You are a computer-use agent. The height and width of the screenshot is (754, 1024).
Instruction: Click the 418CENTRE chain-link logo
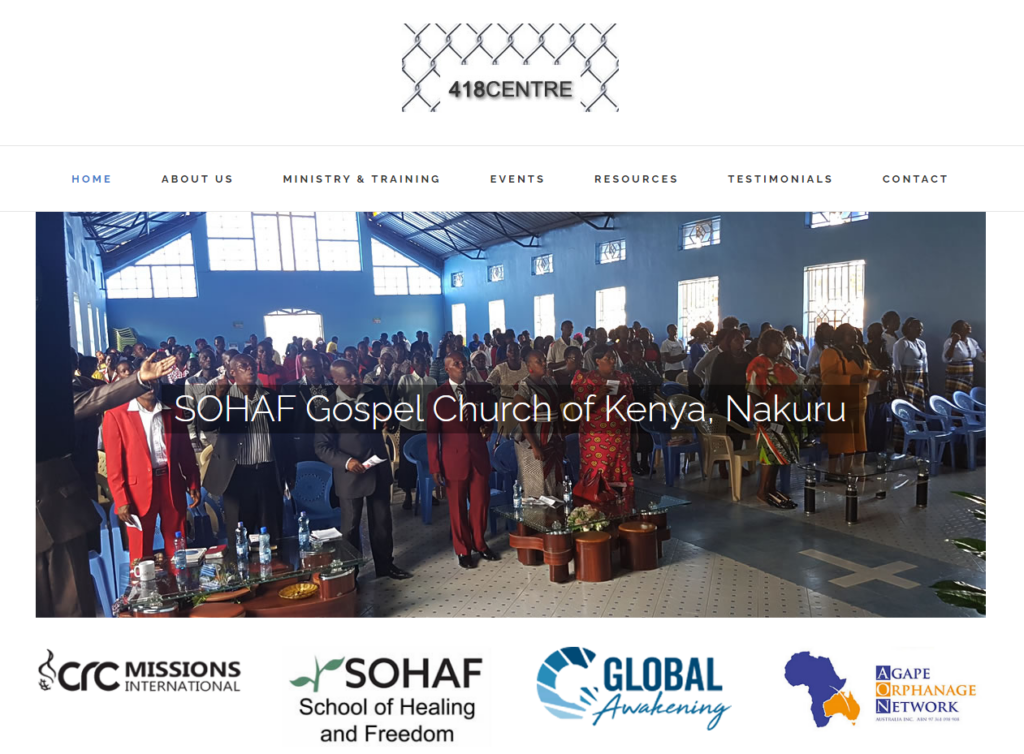pos(510,67)
